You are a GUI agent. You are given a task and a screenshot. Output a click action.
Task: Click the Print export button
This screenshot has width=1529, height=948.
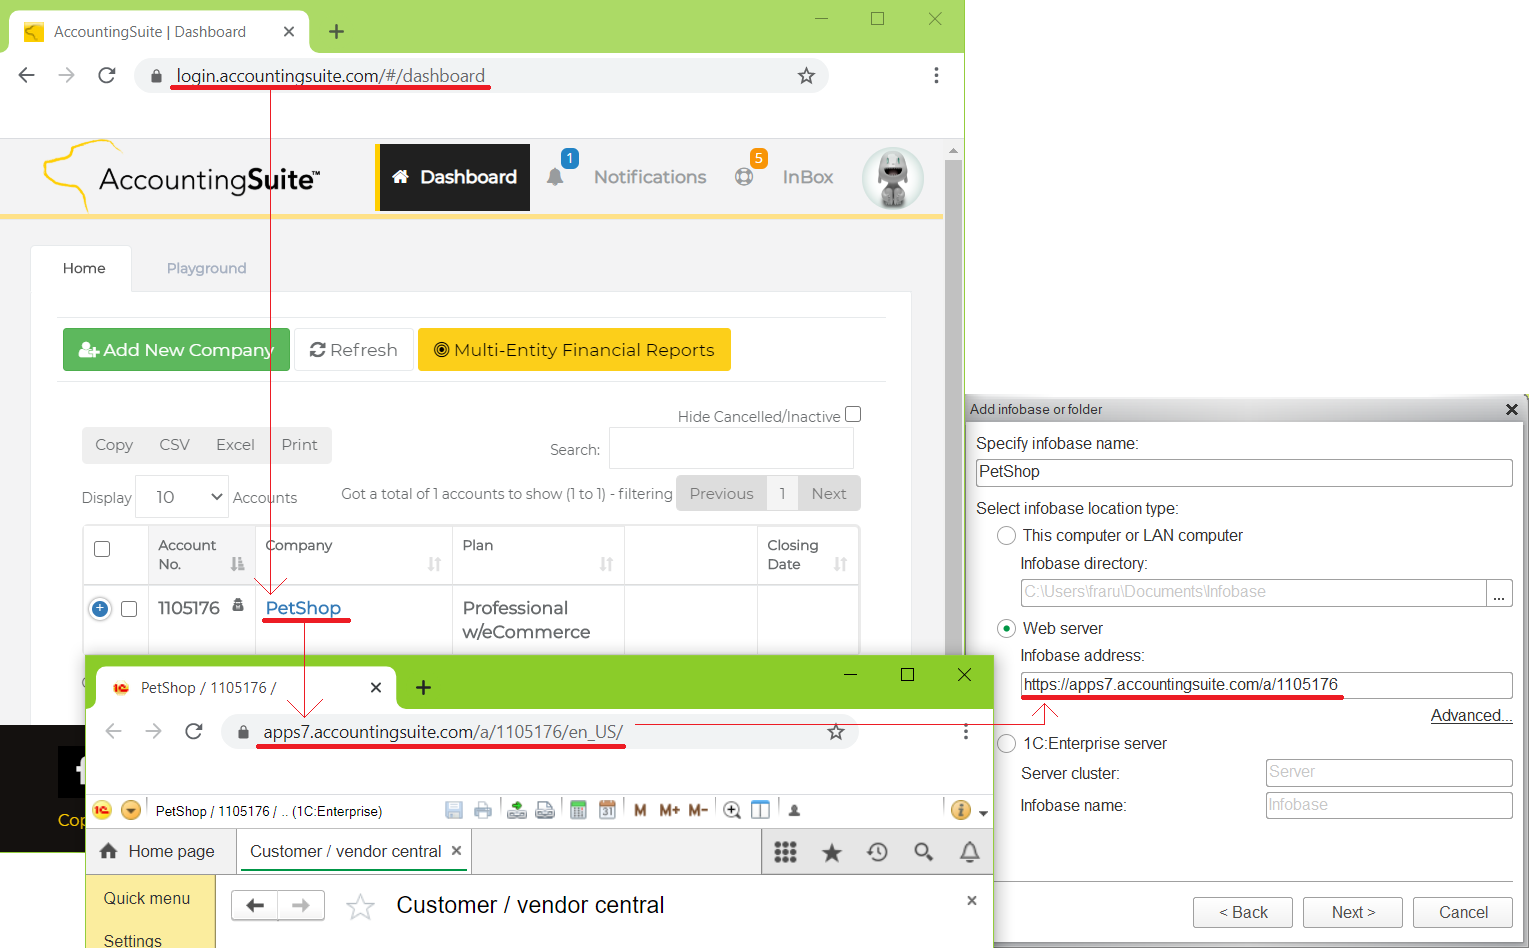pos(299,445)
